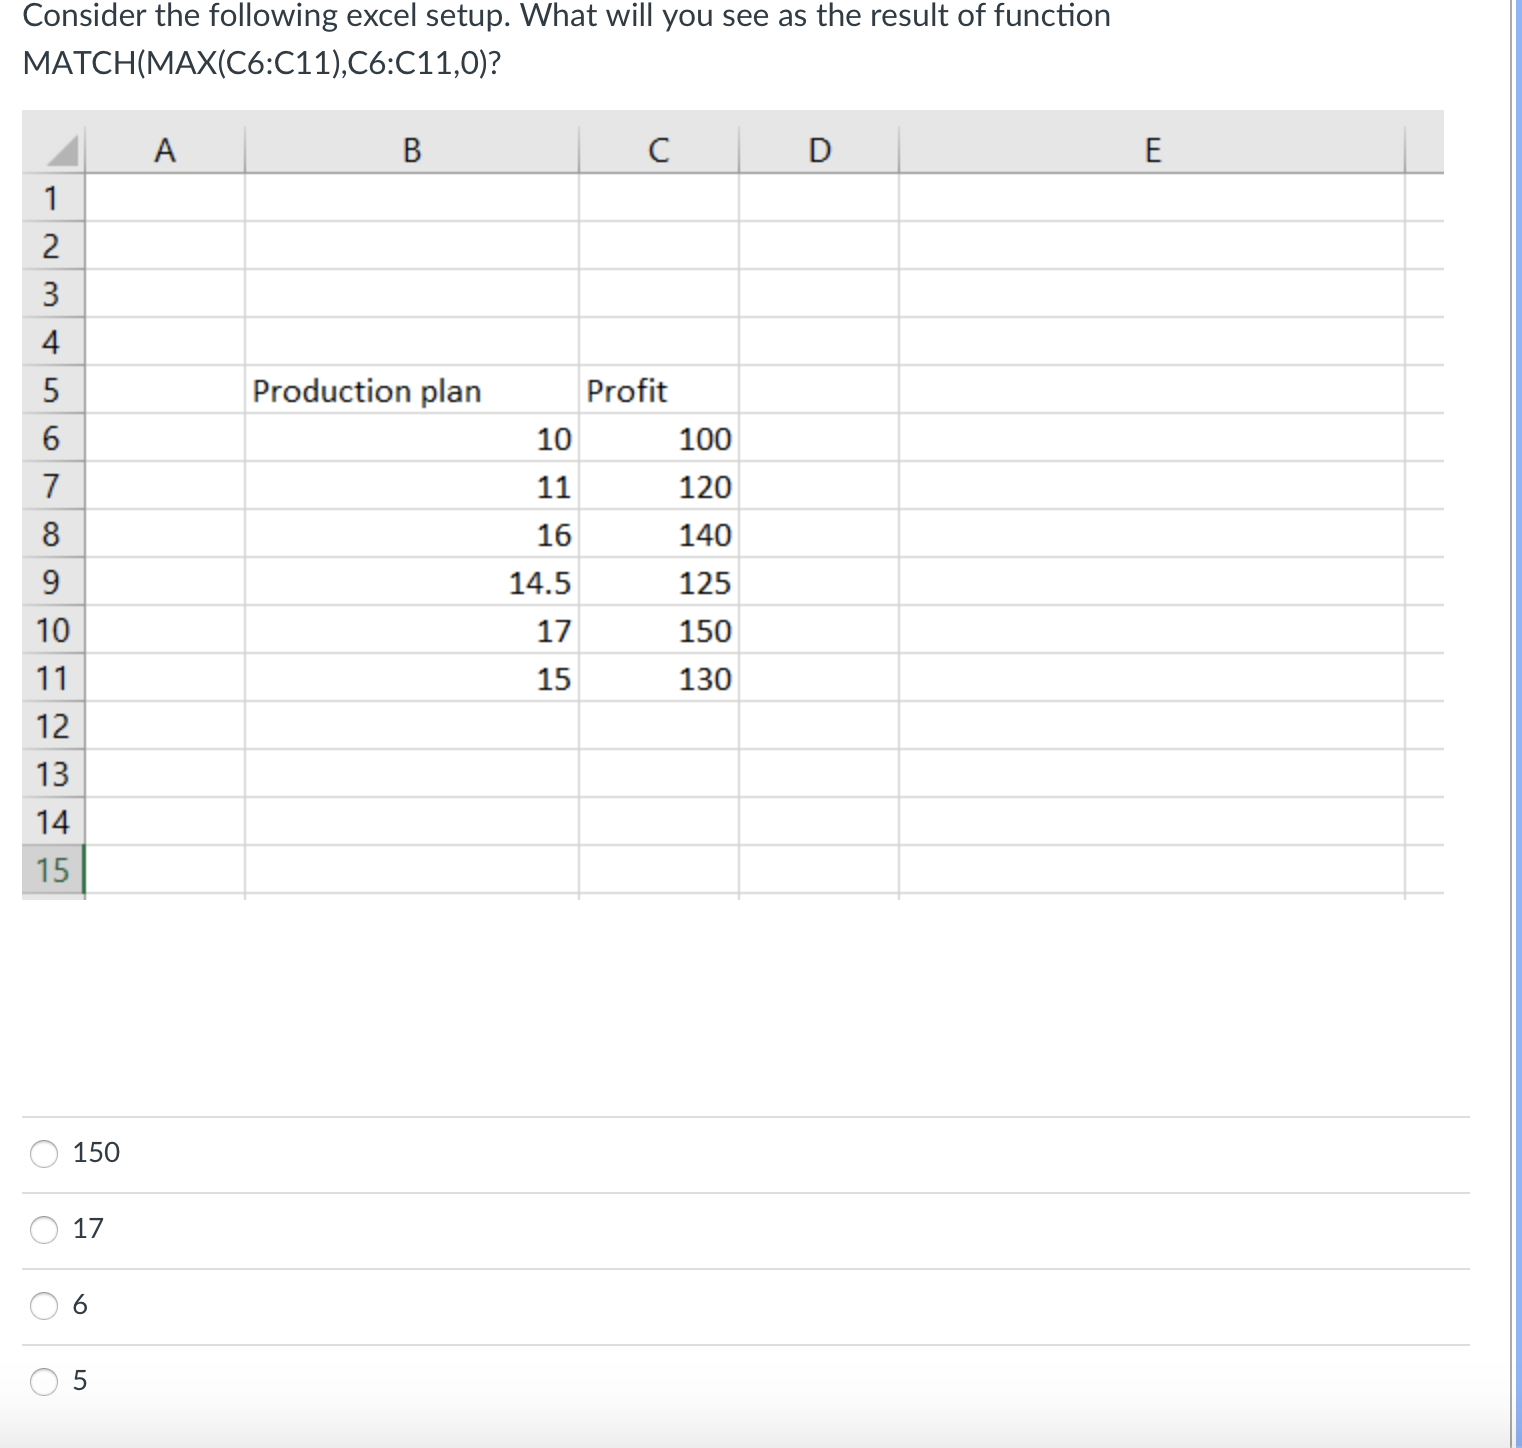The image size is (1522, 1448).
Task: Select the cell containing 150
Action: coord(700,630)
